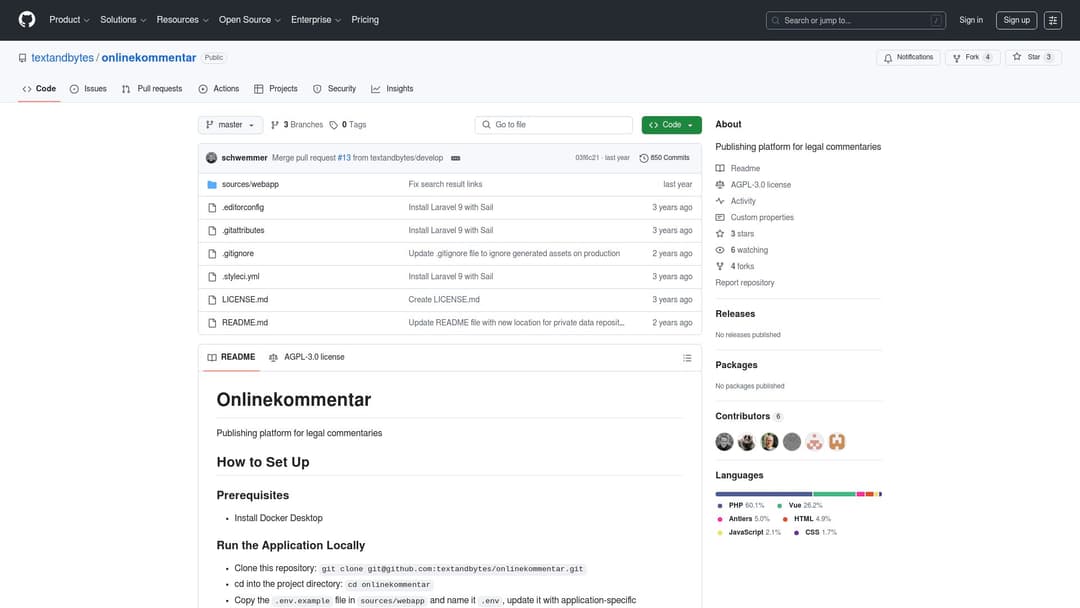The height and width of the screenshot is (608, 1080).
Task: View the 850 Commits history
Action: (x=665, y=158)
